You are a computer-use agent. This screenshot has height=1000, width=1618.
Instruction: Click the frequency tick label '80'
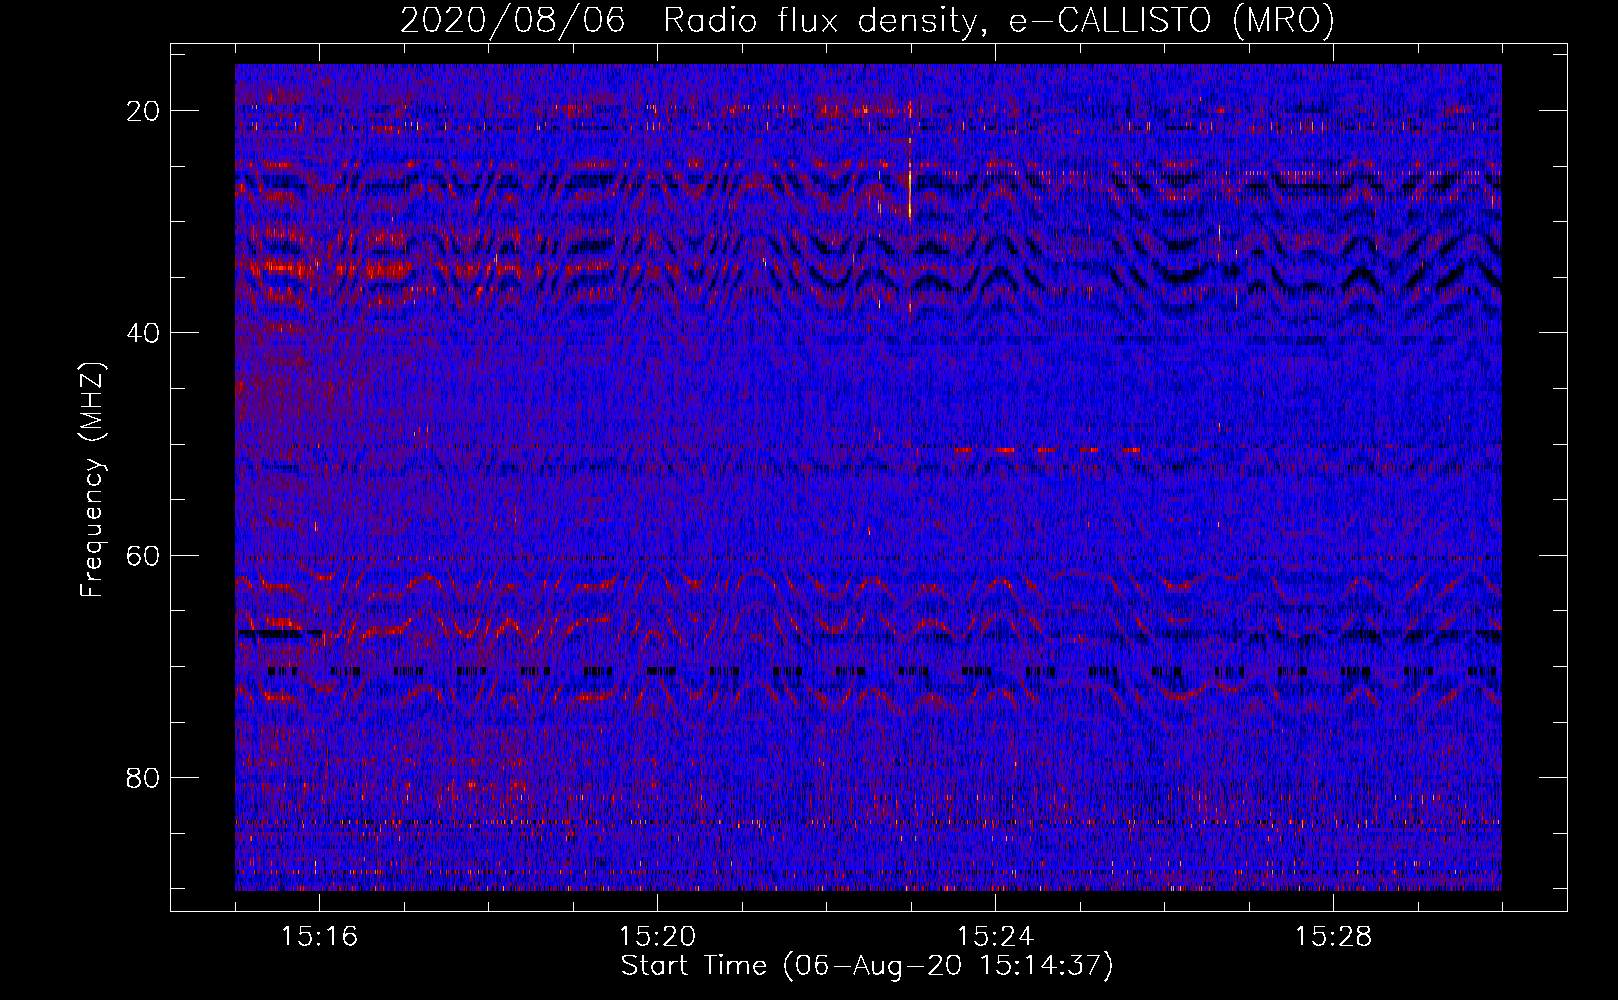[x=143, y=777]
